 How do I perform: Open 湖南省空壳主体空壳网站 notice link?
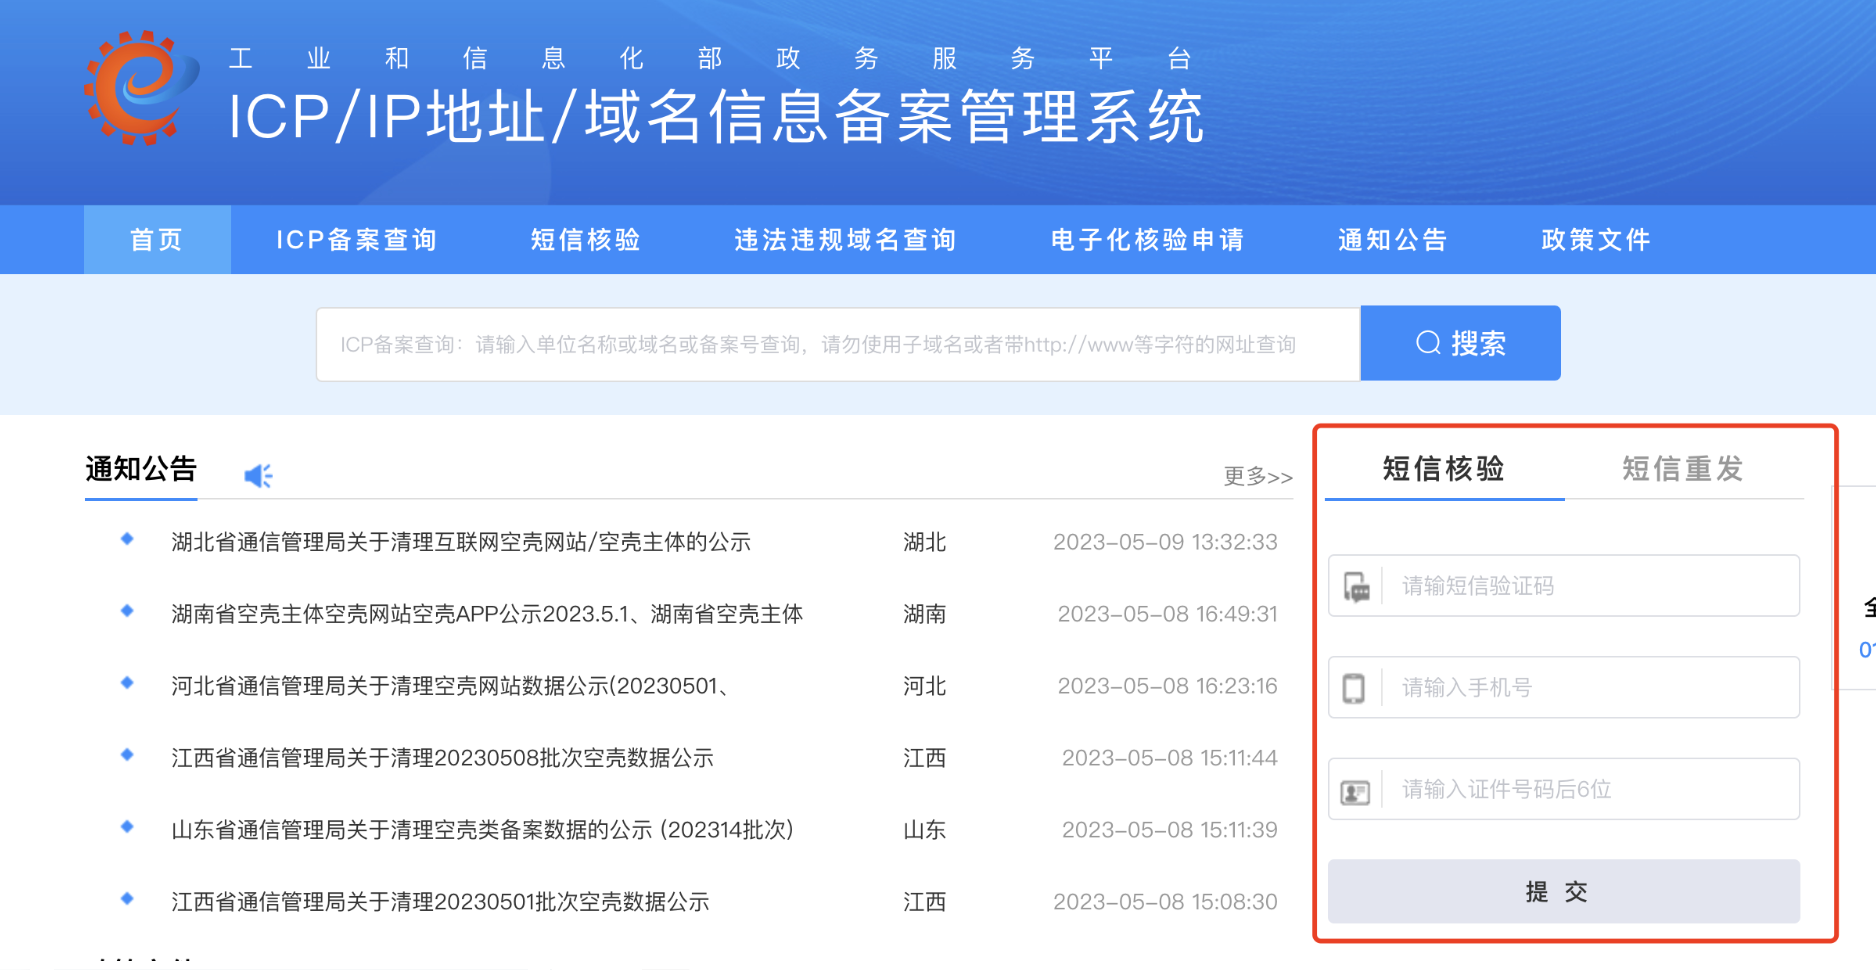pyautogui.click(x=487, y=614)
